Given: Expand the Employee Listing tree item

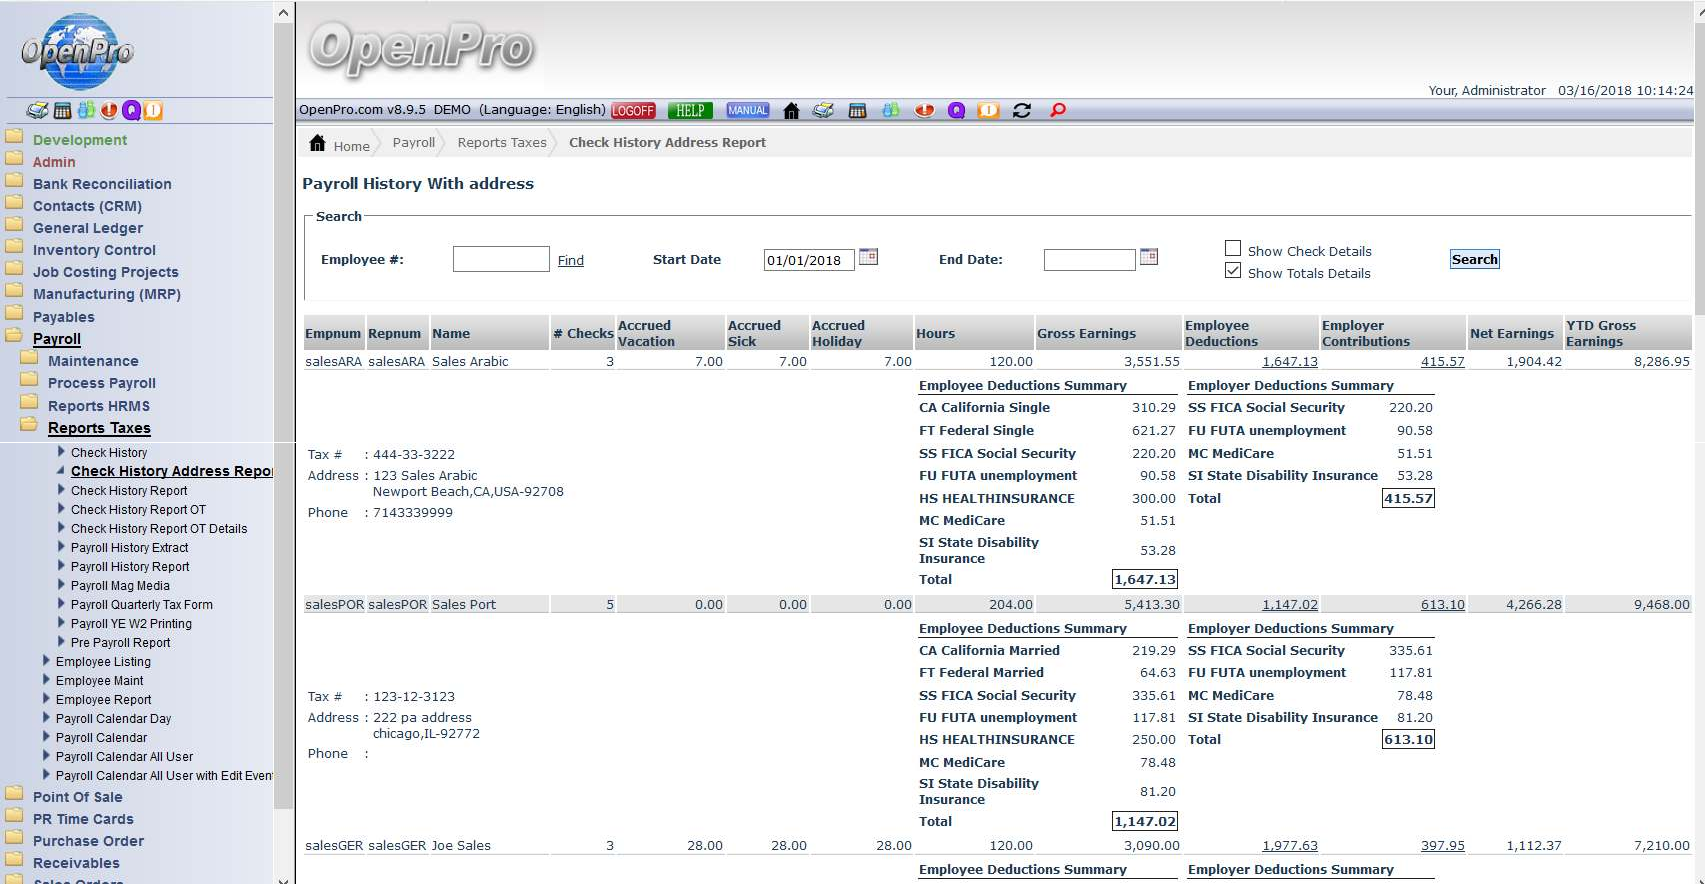Looking at the screenshot, I should (46, 661).
